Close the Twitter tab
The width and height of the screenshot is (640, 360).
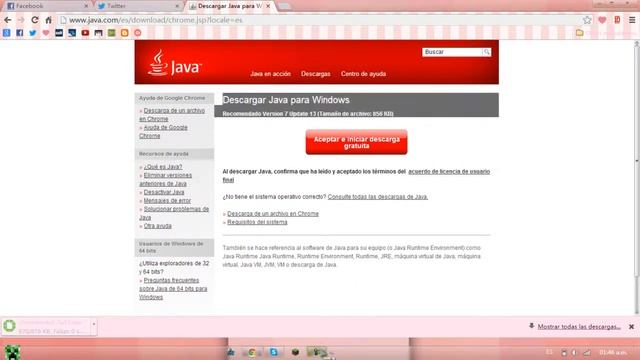tap(177, 6)
